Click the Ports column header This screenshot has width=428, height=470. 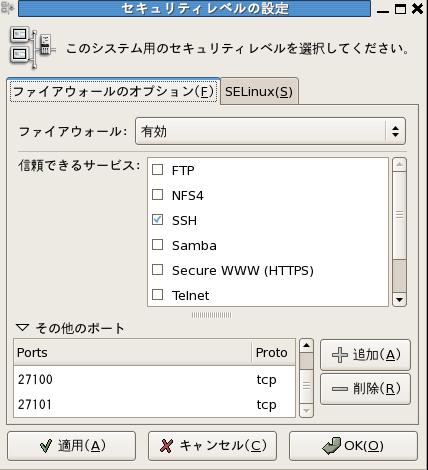click(x=133, y=353)
